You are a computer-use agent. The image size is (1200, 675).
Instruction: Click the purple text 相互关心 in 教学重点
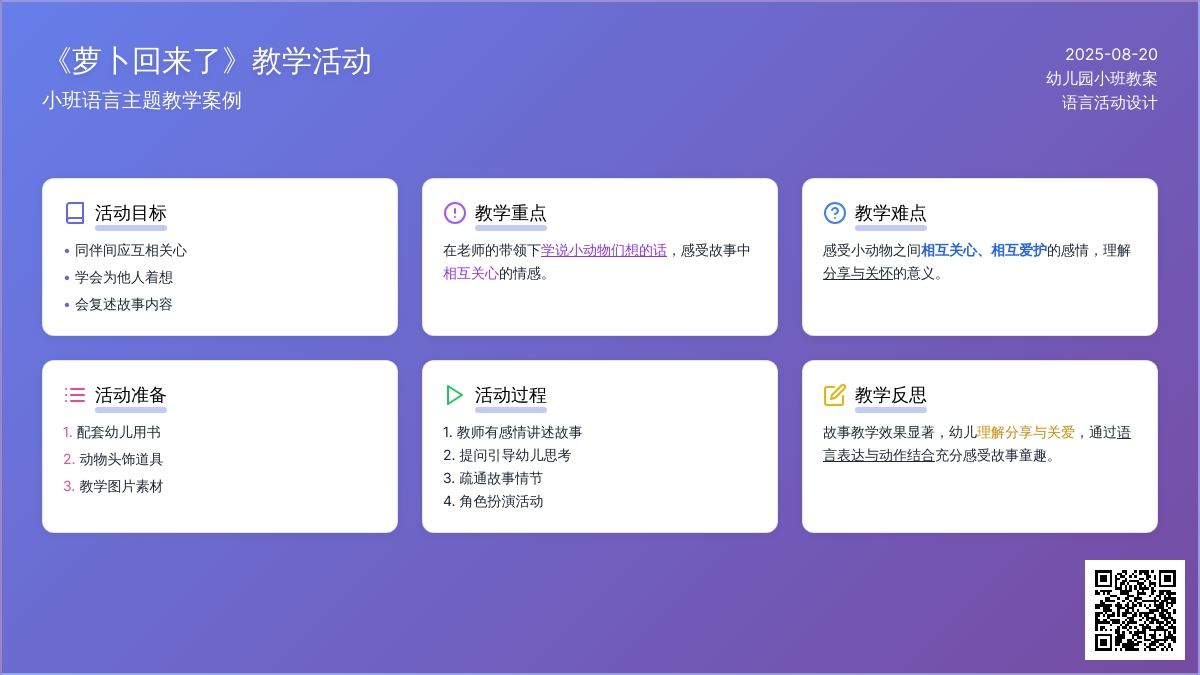pos(471,273)
